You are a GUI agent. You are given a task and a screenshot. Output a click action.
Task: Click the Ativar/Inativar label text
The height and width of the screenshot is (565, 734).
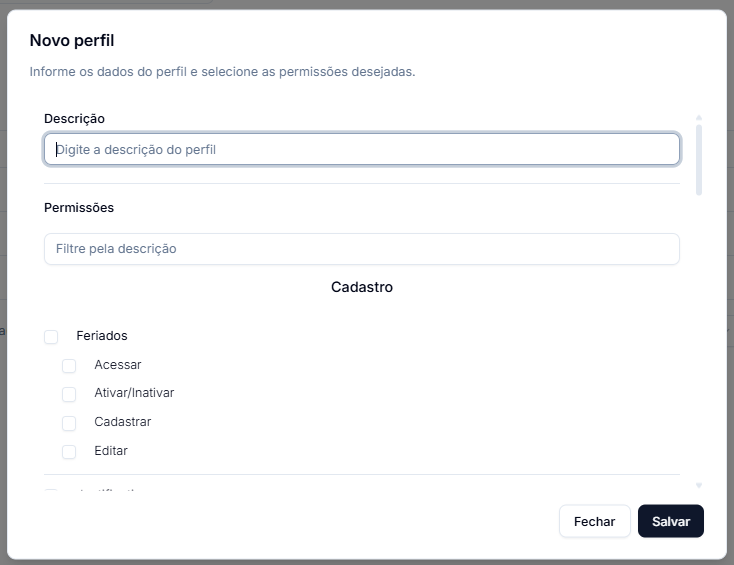(134, 393)
